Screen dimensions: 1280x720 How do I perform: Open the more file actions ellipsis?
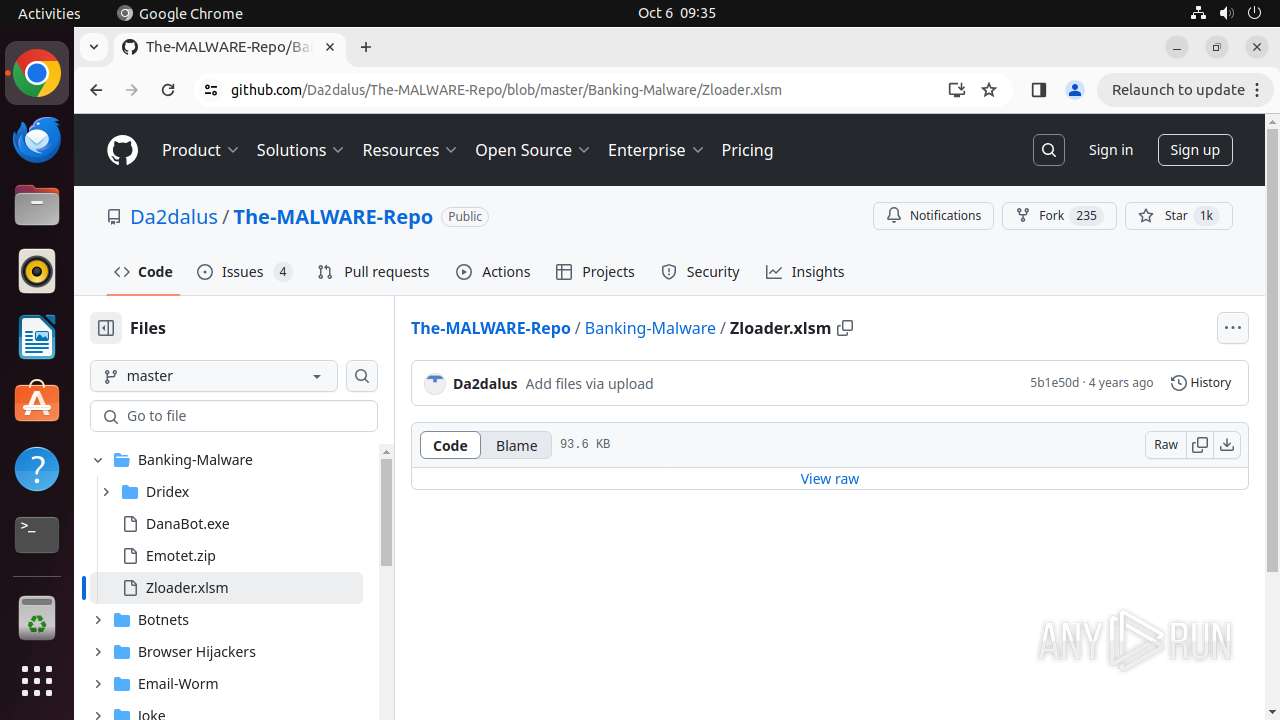coord(1233,328)
